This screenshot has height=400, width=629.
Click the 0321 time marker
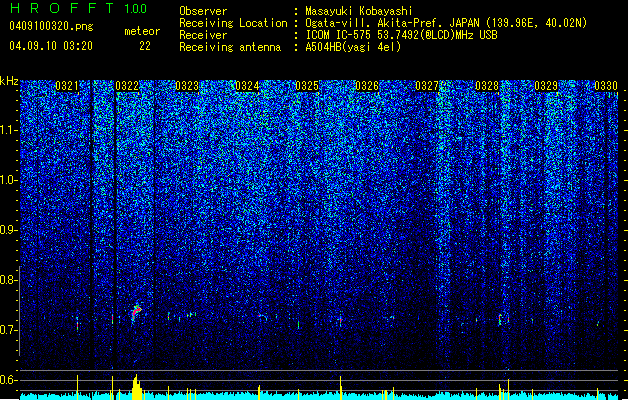[67, 86]
